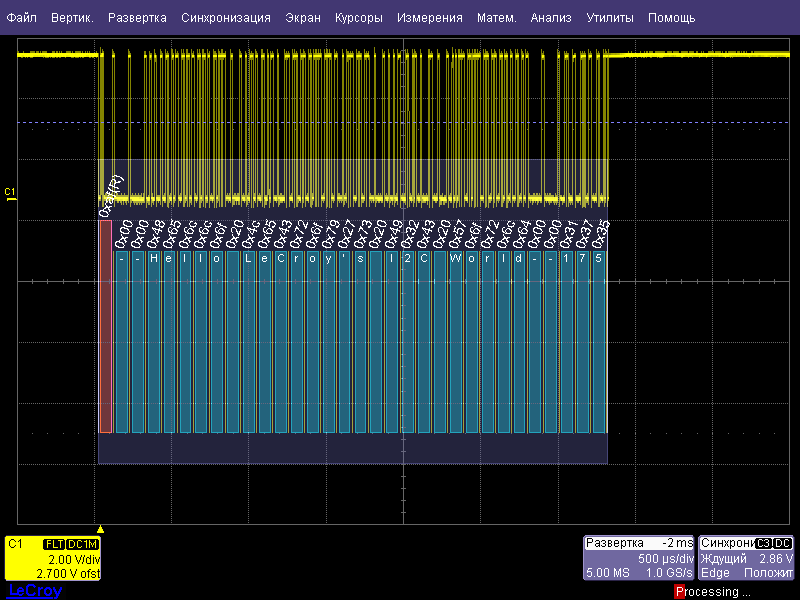The height and width of the screenshot is (600, 800).
Task: Select the red address block in decode
Action: tap(105, 327)
